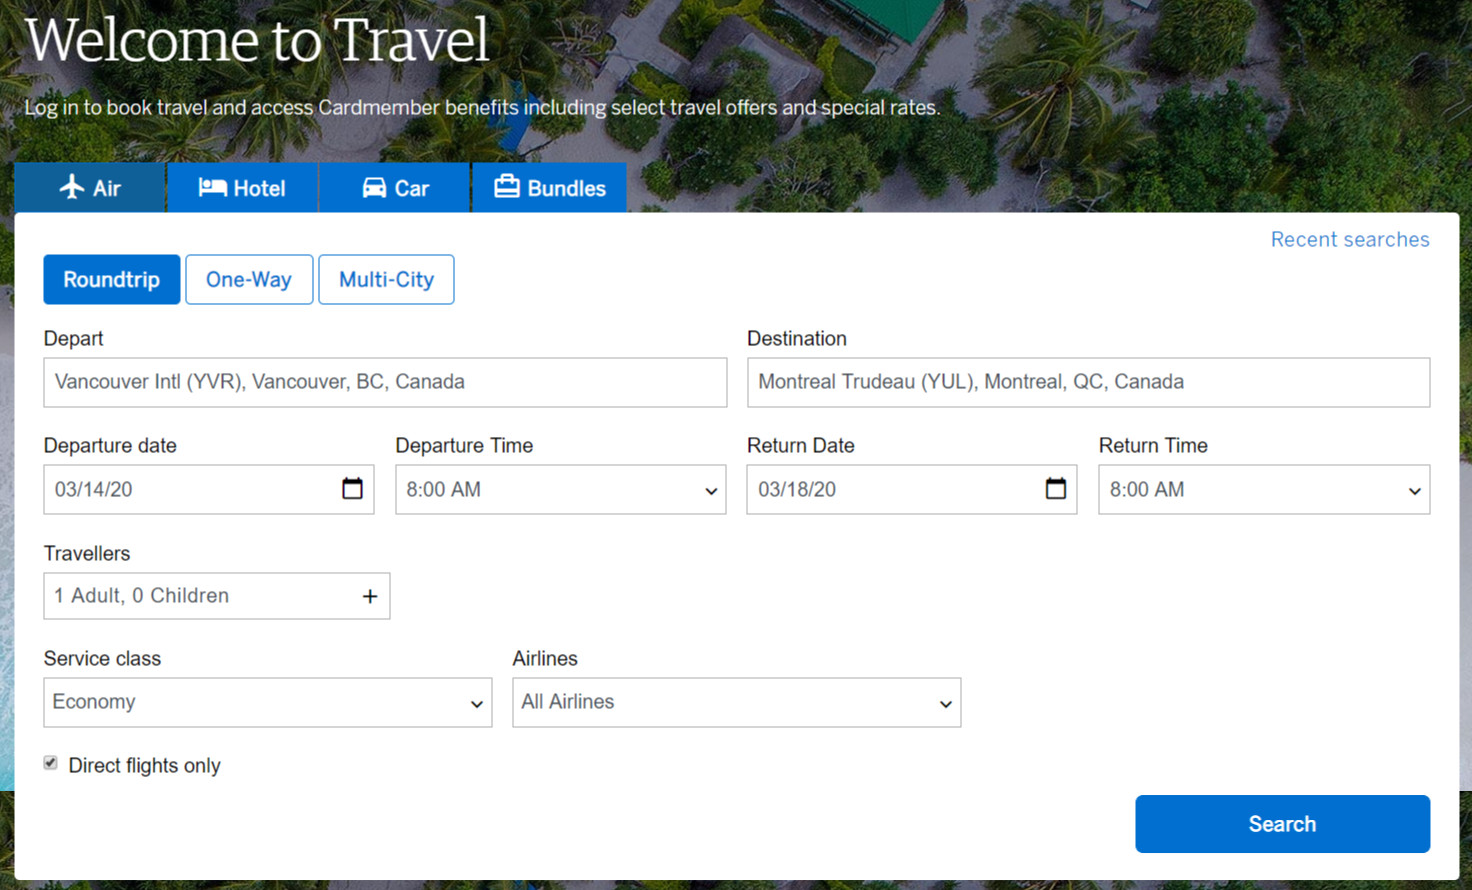This screenshot has height=890, width=1472.
Task: Click the car icon on Car tab
Action: (x=374, y=188)
